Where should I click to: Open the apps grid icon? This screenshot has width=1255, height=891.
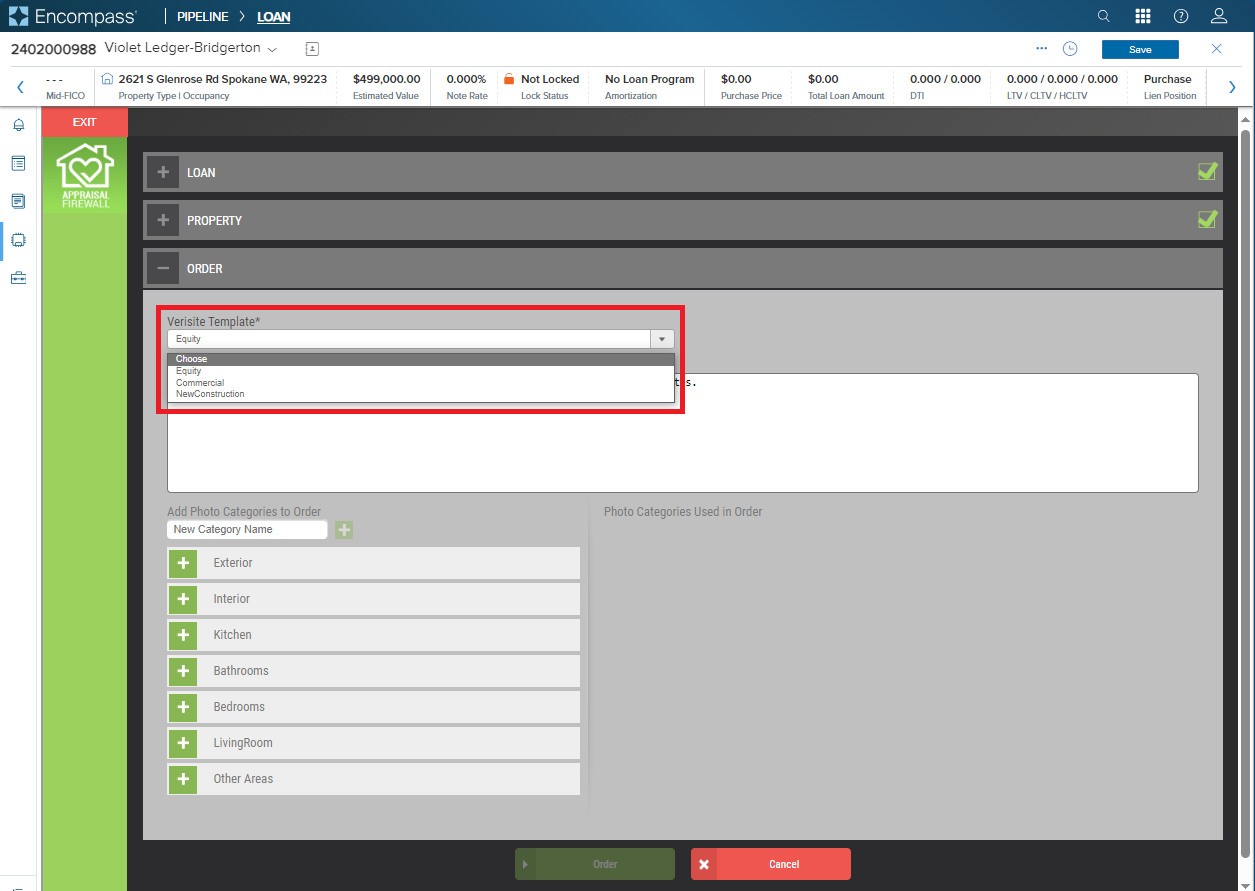click(x=1143, y=16)
